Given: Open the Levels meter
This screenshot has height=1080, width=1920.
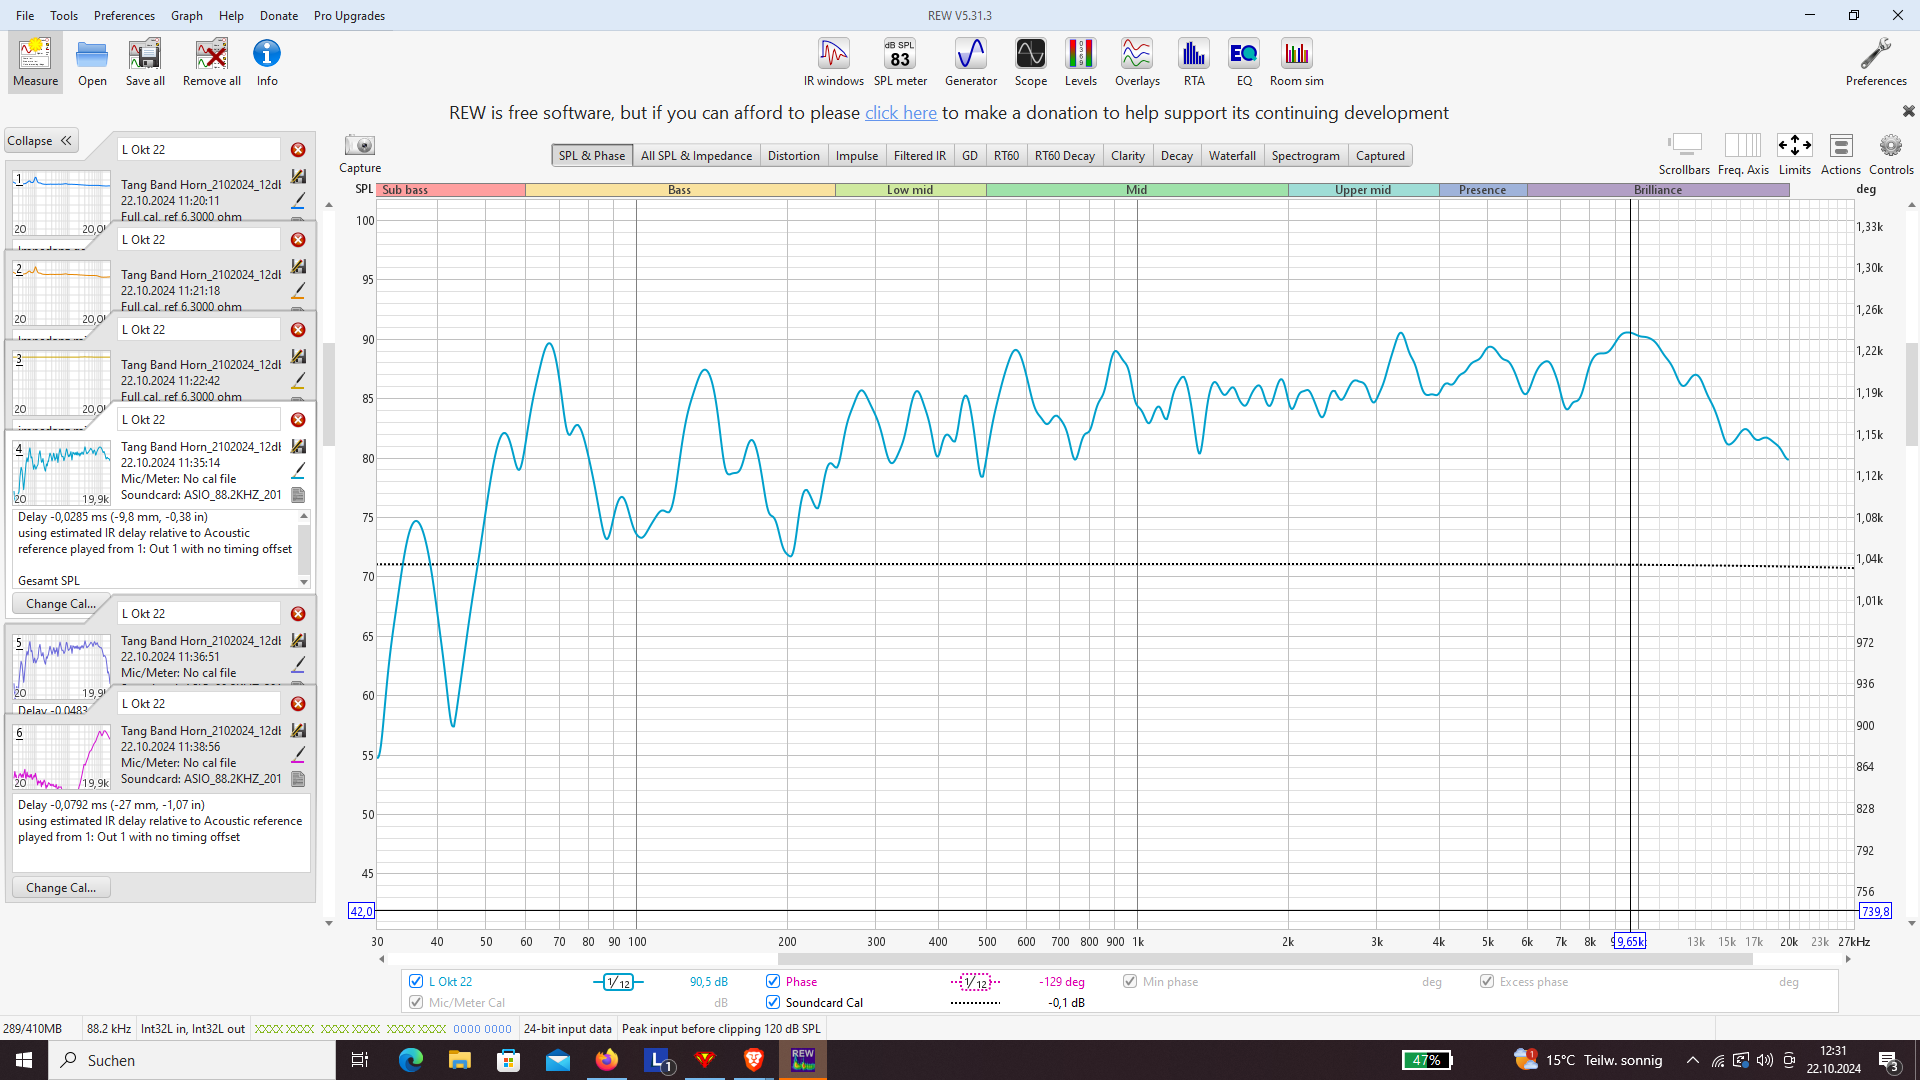Looking at the screenshot, I should (x=1081, y=62).
